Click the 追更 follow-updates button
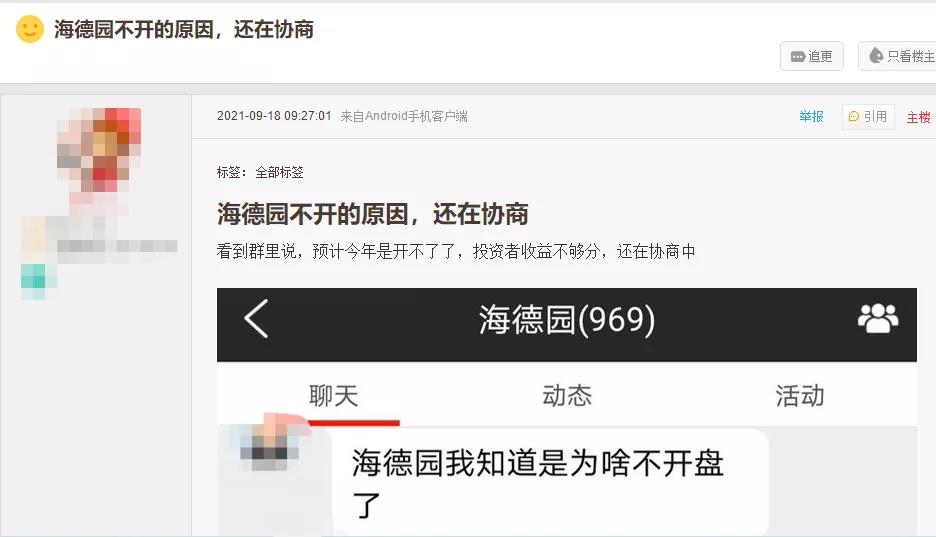This screenshot has height=537, width=936. pyautogui.click(x=811, y=56)
